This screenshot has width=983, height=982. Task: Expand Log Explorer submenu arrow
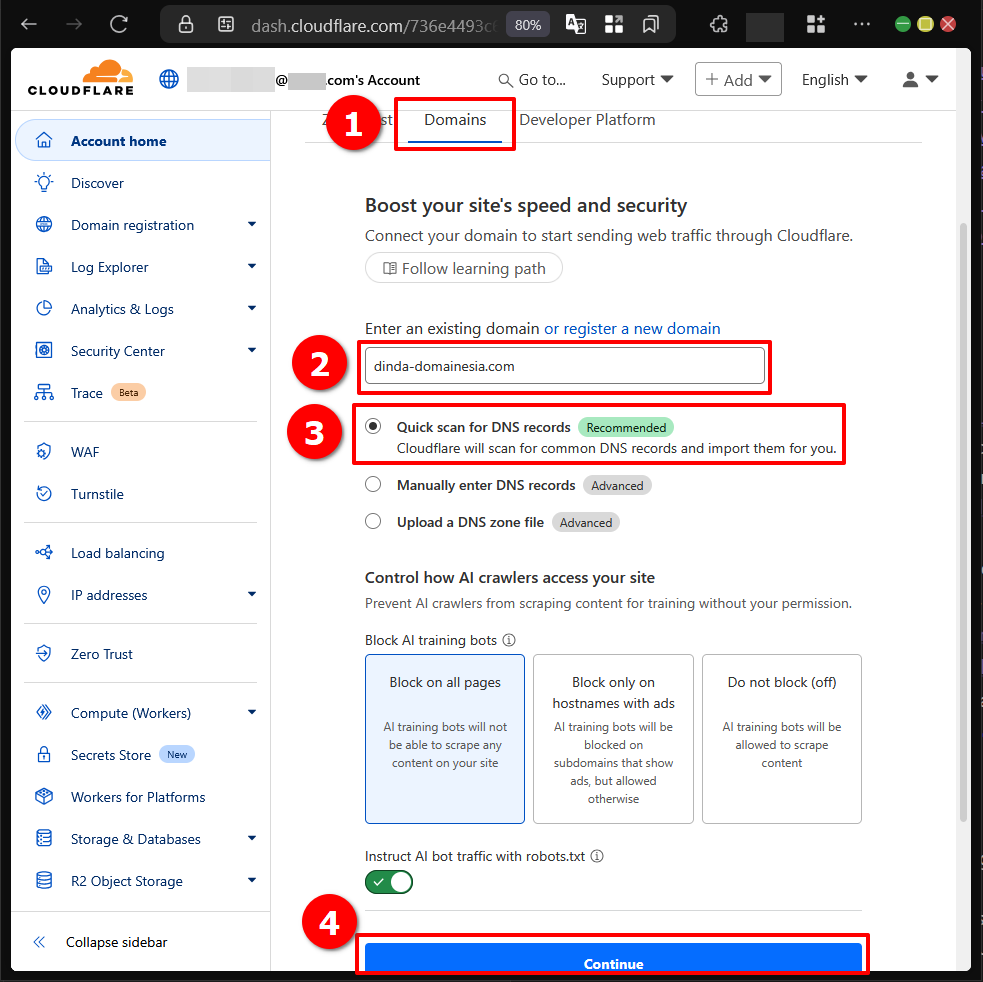pos(252,266)
